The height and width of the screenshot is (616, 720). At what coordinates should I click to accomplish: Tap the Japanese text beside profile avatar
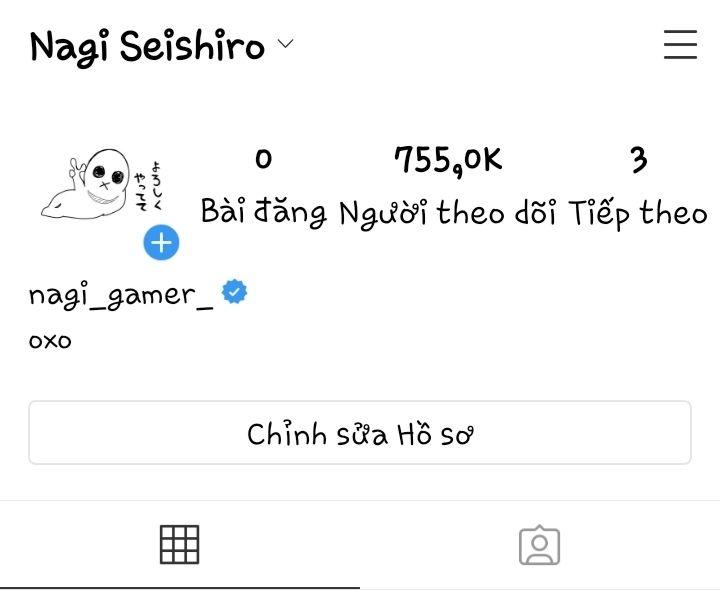click(x=148, y=185)
